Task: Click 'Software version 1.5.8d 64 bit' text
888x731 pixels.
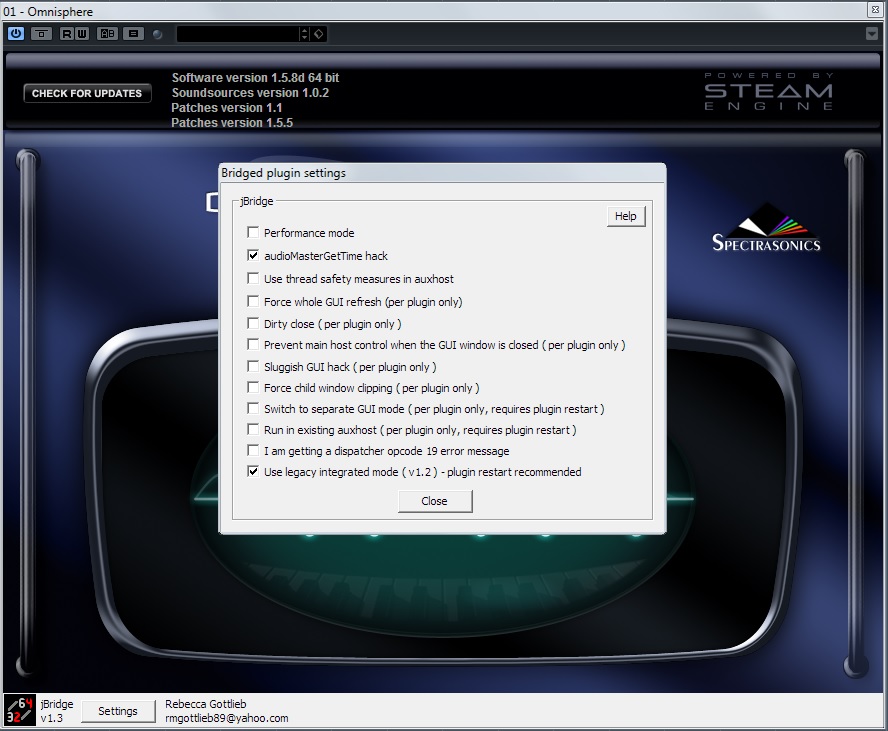Action: tap(255, 78)
